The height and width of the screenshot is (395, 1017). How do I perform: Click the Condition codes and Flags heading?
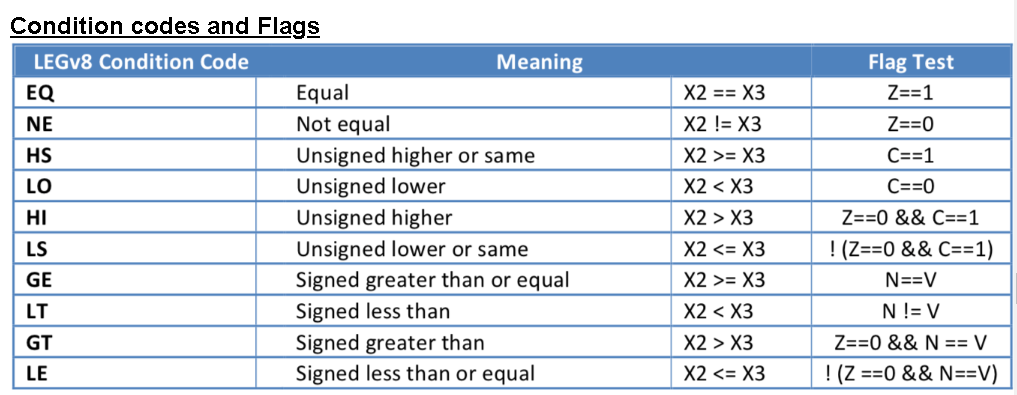(x=165, y=26)
